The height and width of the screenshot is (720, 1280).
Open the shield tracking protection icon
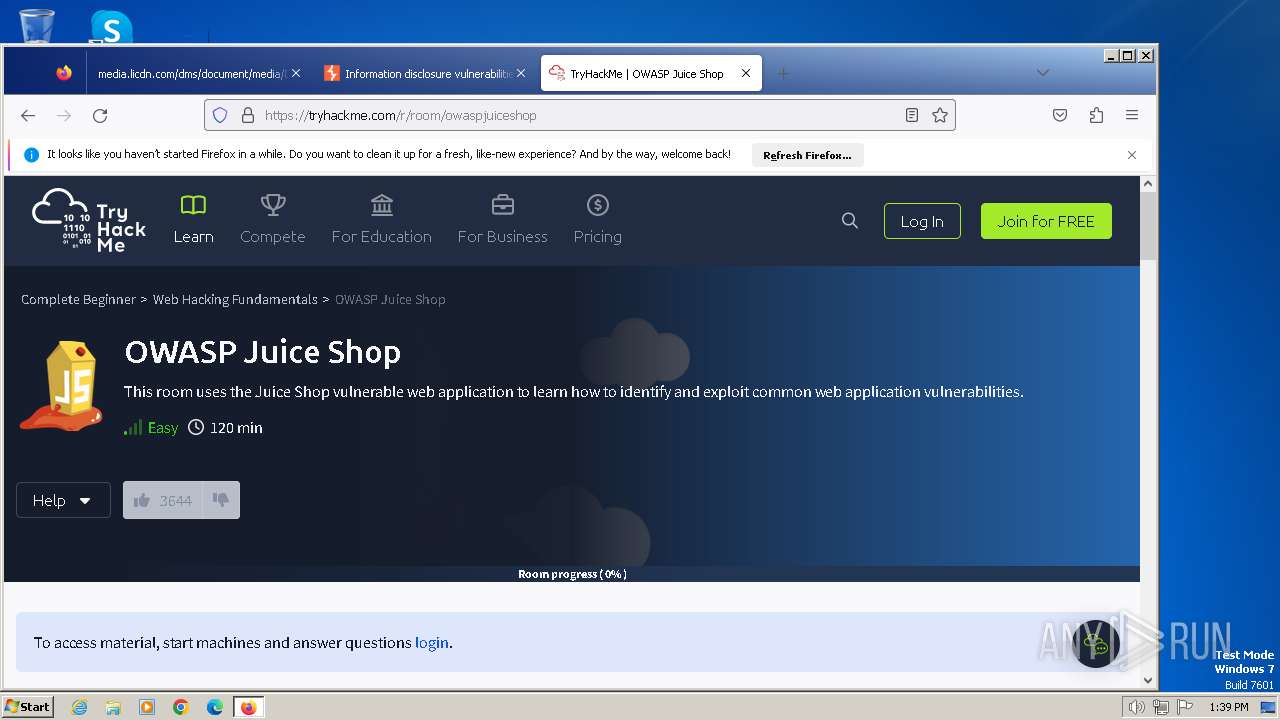coord(220,115)
